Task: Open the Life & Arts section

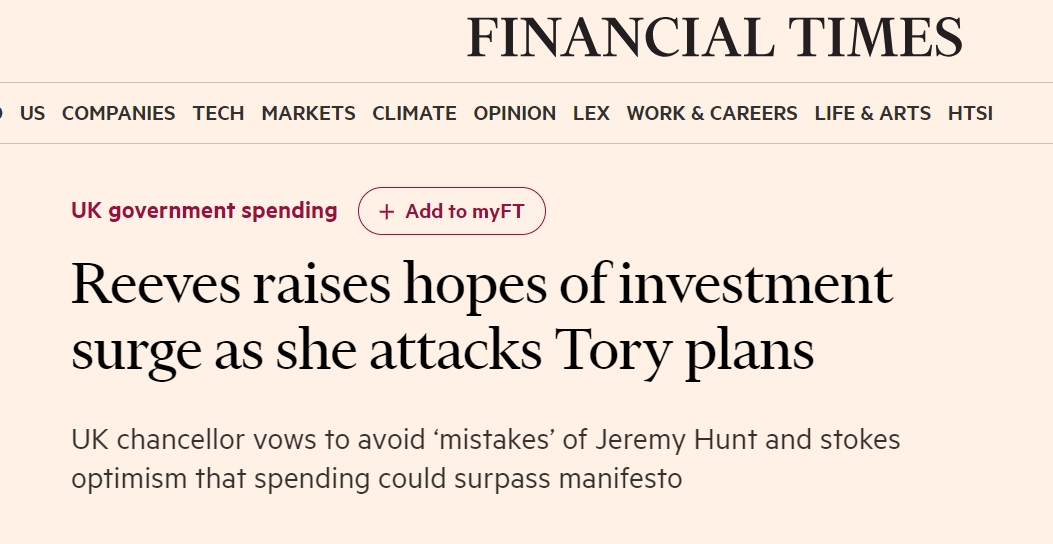Action: 872,114
